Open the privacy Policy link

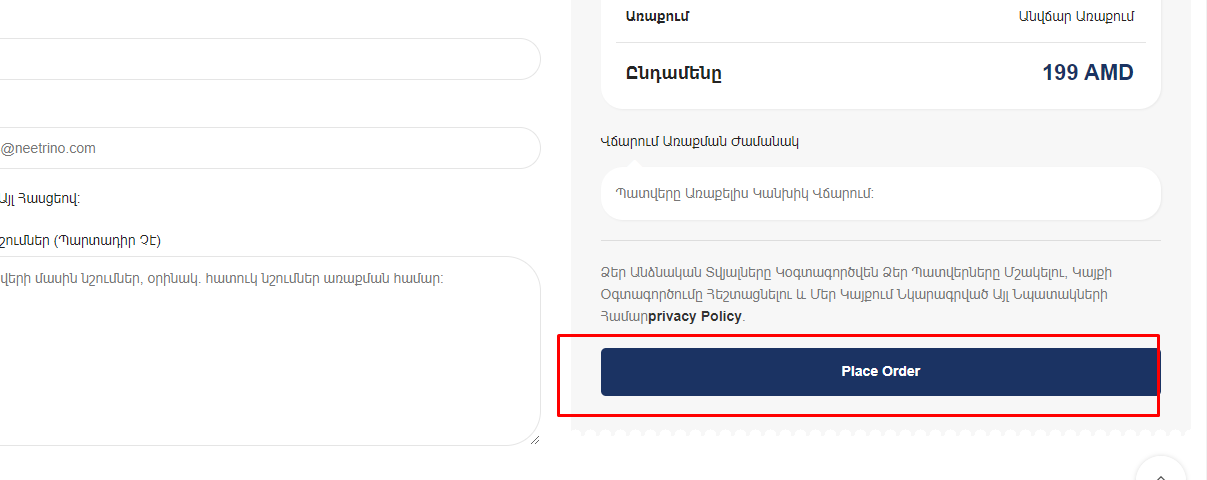695,316
